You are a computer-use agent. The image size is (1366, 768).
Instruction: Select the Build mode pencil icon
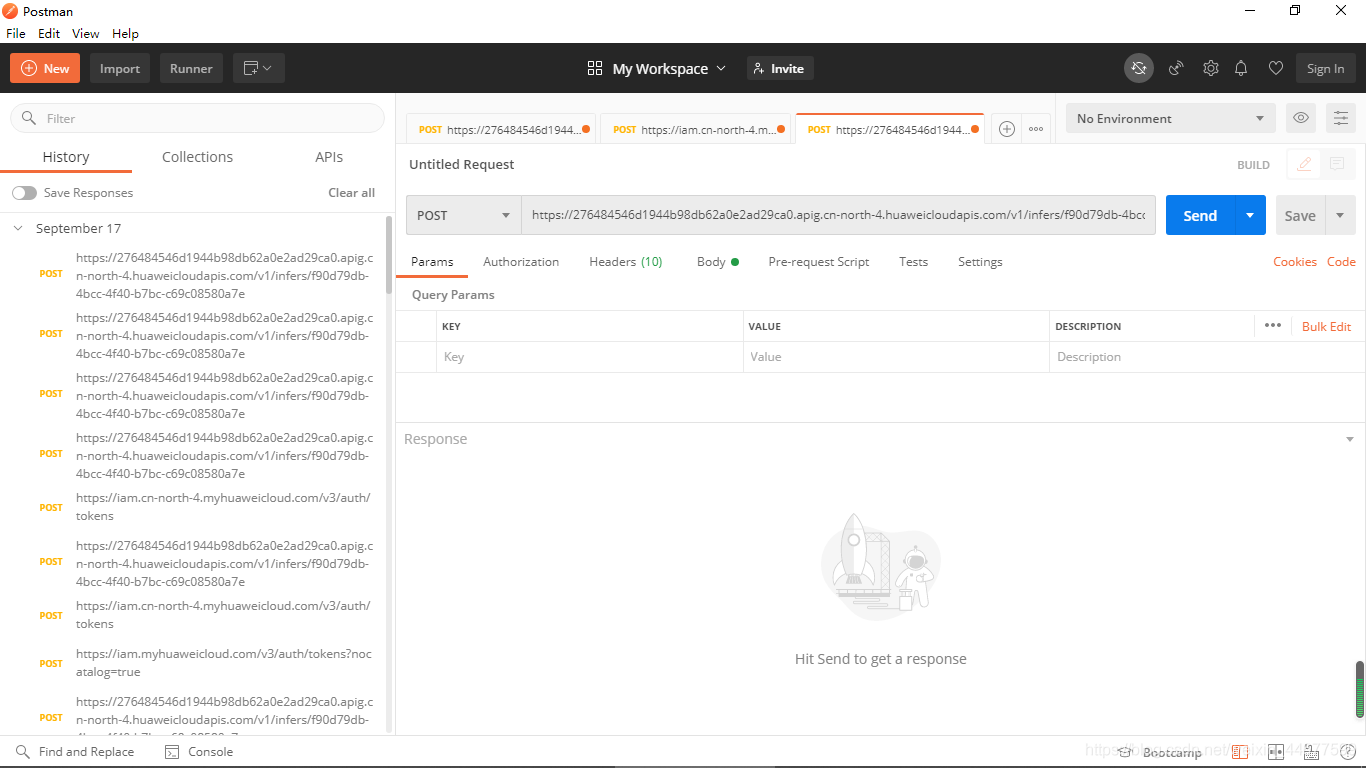[1304, 165]
